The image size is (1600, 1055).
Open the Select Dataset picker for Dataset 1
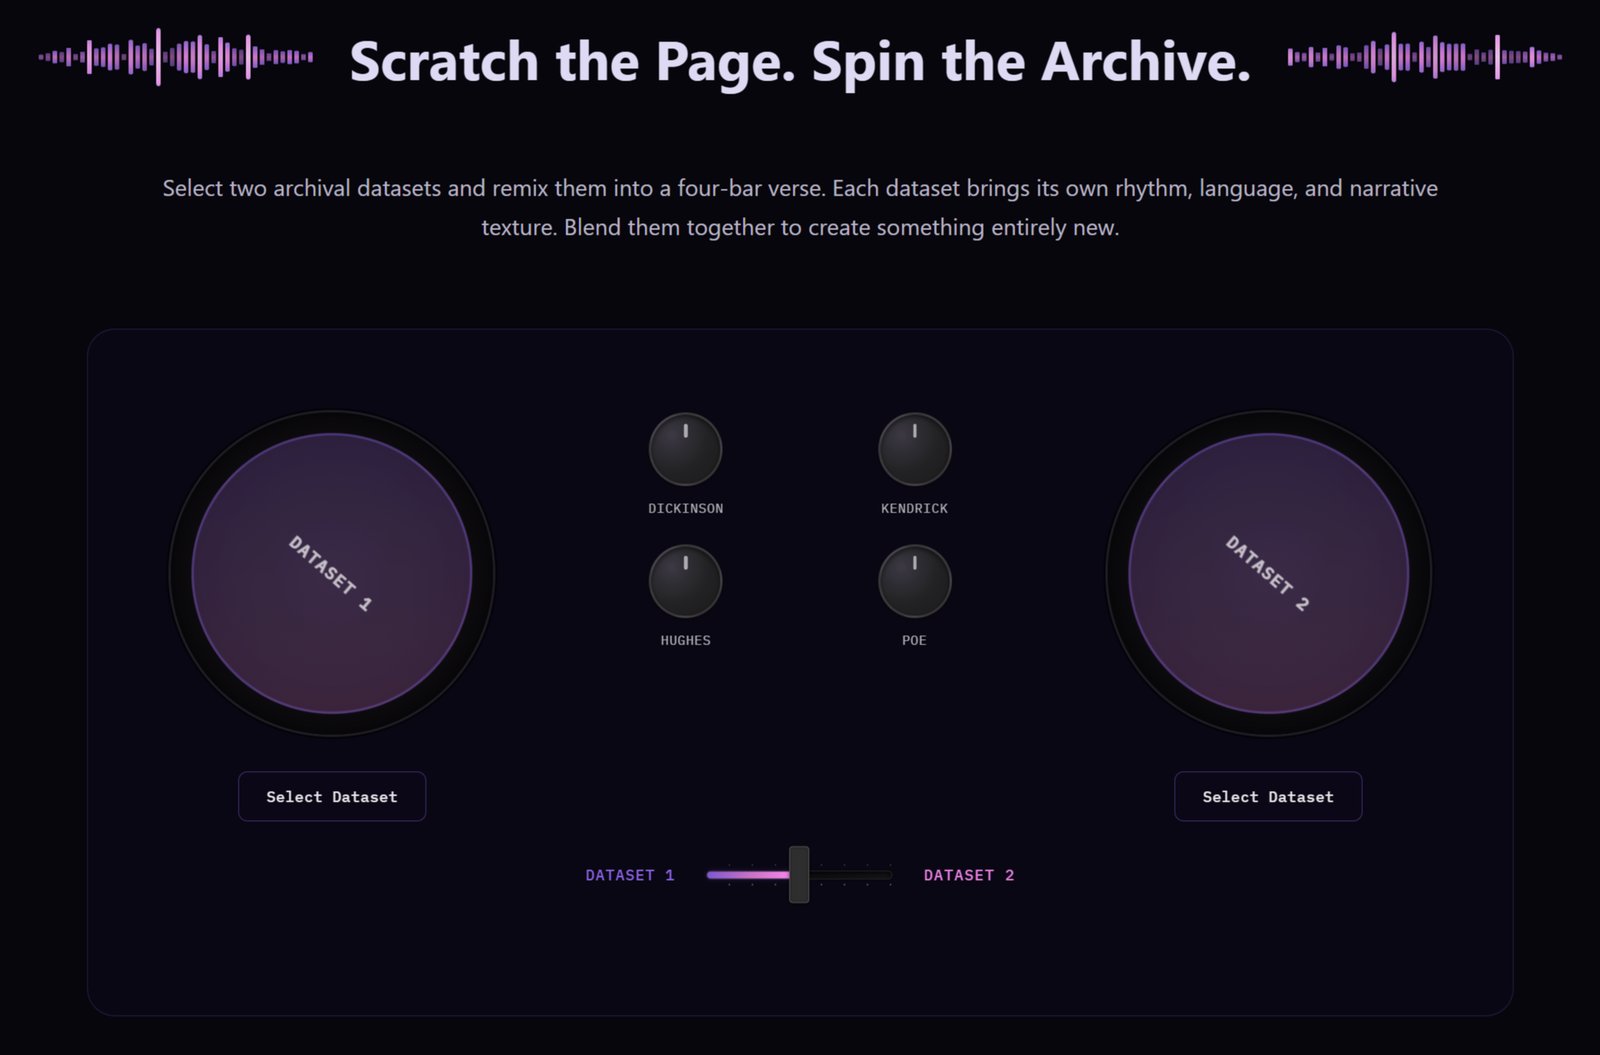(x=331, y=796)
